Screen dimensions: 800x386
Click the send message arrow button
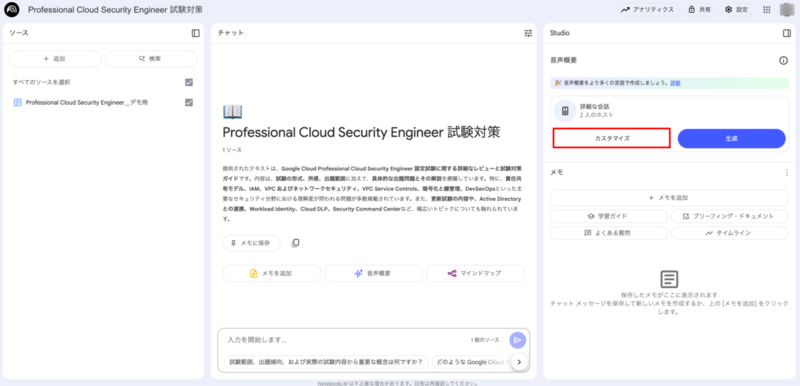[517, 340]
